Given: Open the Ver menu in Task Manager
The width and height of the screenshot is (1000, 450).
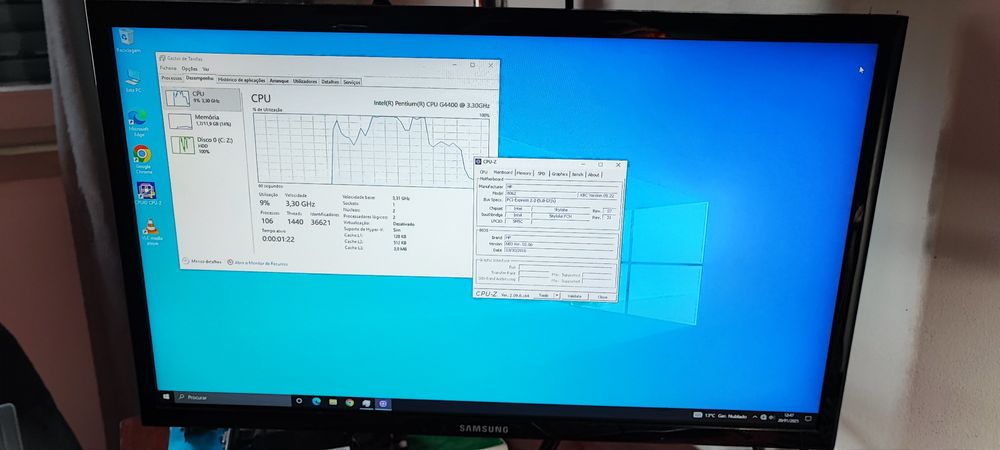Looking at the screenshot, I should (x=206, y=69).
